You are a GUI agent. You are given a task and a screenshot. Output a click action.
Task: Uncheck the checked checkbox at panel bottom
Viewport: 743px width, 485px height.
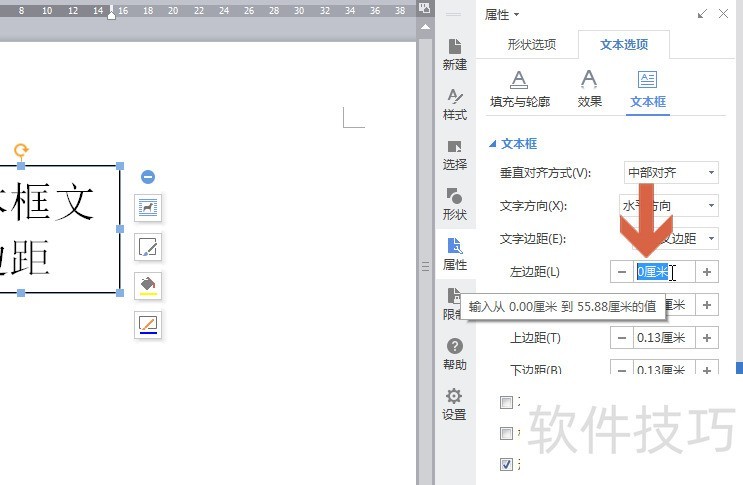coord(506,464)
